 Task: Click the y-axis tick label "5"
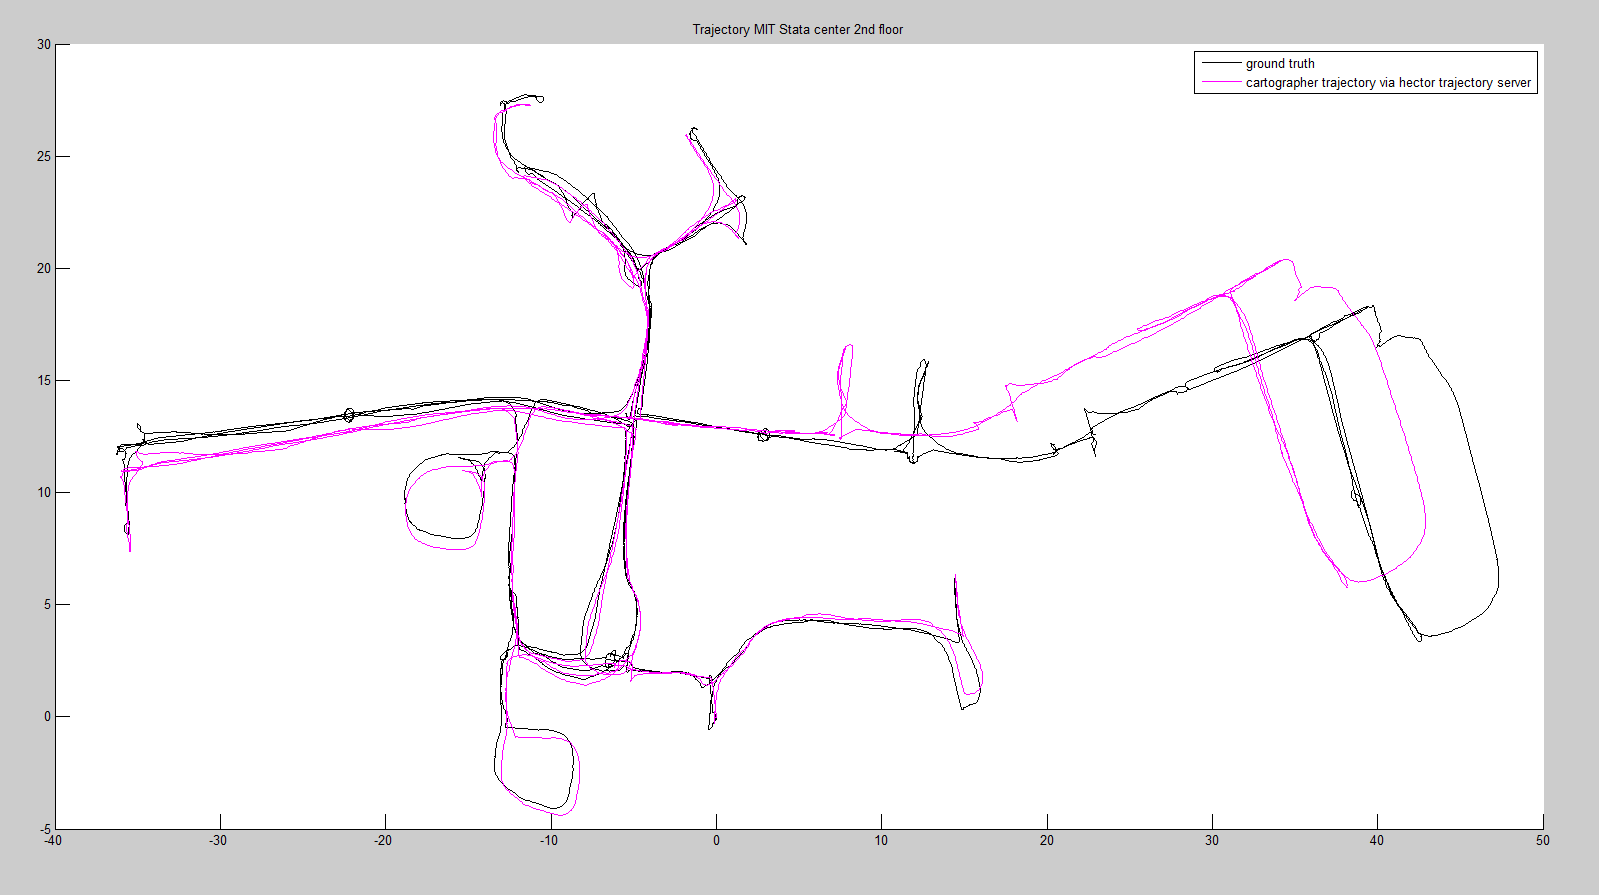click(x=47, y=604)
